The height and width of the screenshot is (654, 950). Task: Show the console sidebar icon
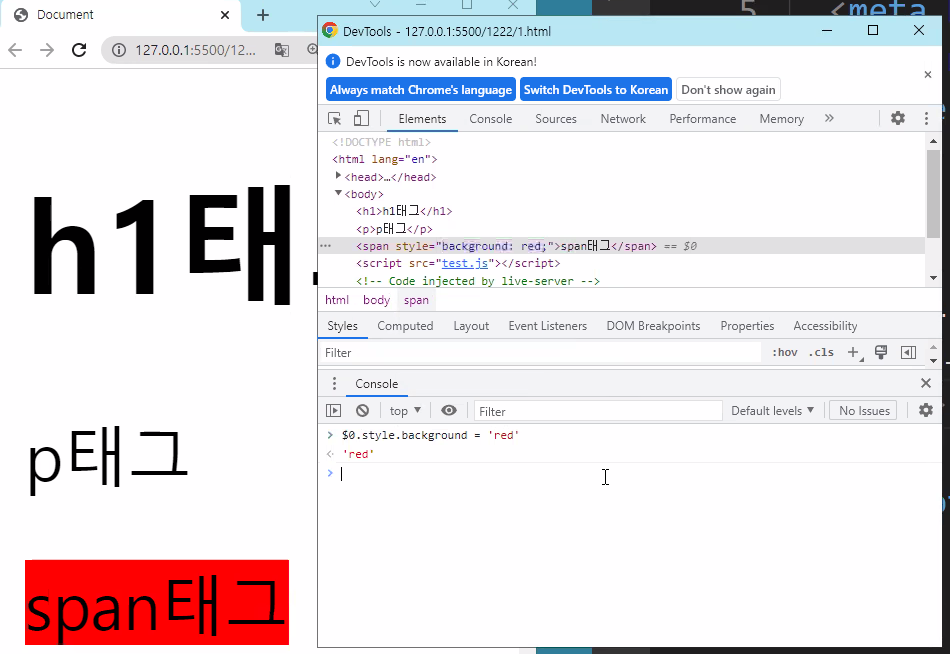pos(334,411)
